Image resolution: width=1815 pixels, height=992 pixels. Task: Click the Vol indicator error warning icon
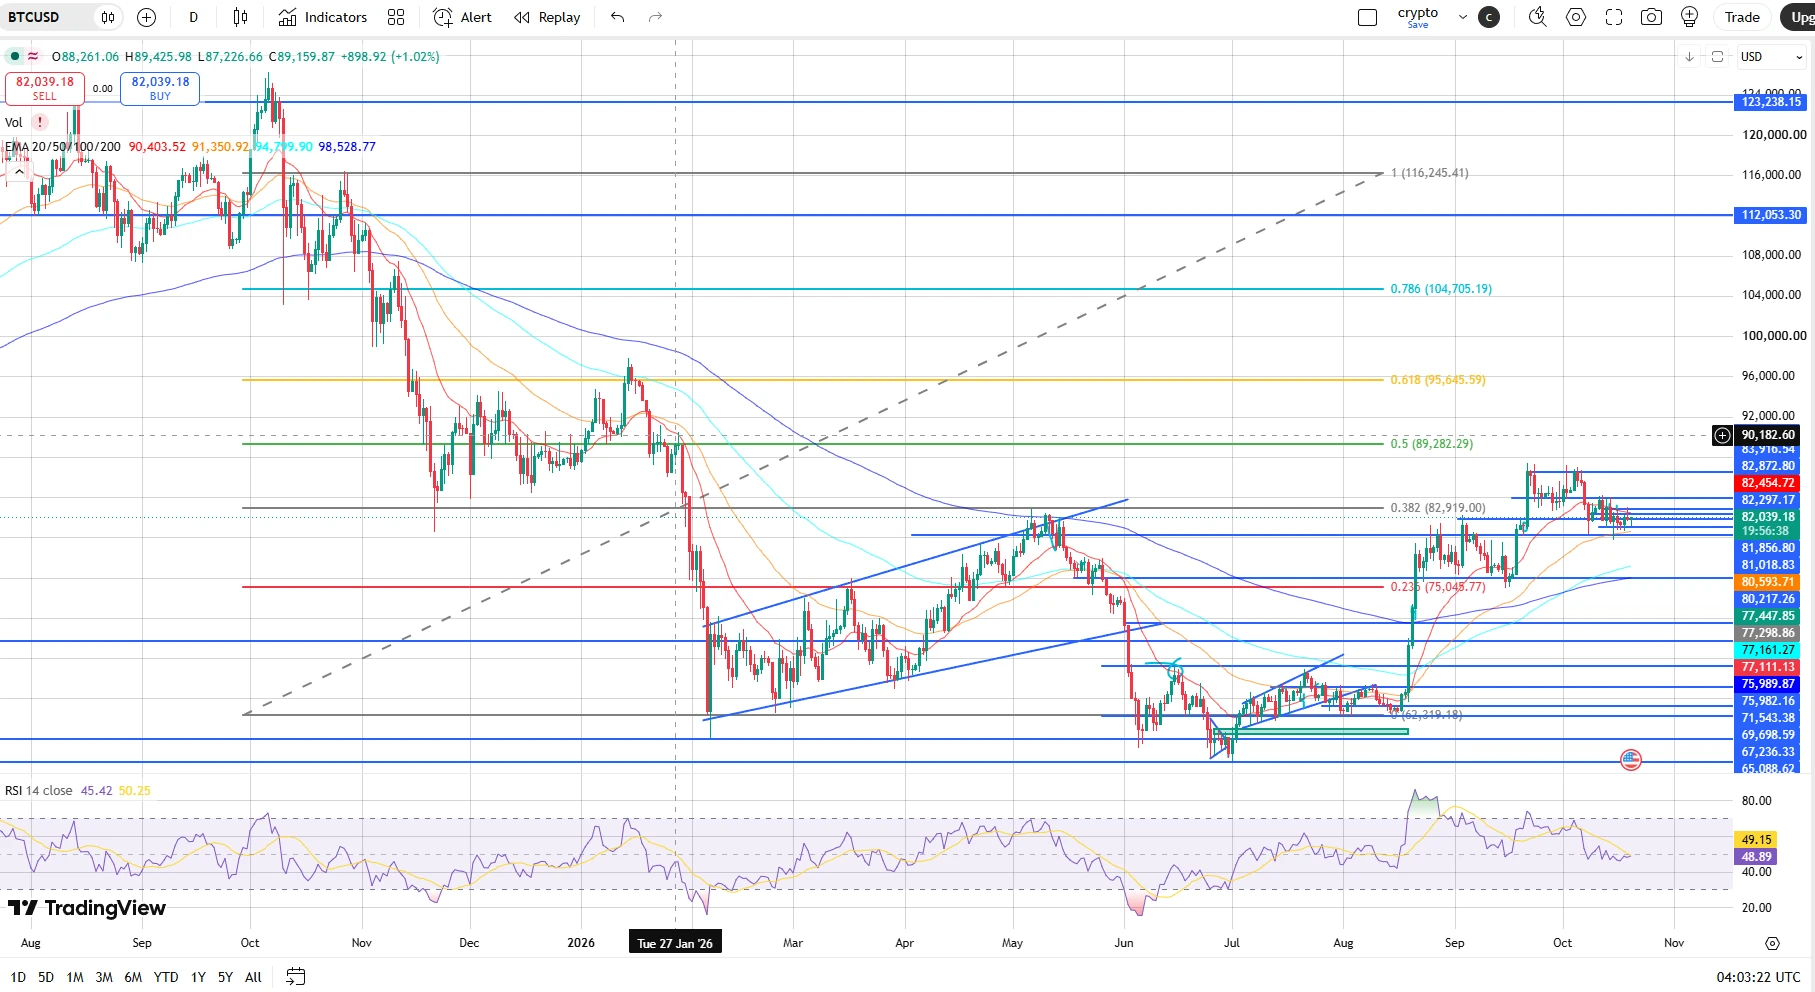[40, 122]
